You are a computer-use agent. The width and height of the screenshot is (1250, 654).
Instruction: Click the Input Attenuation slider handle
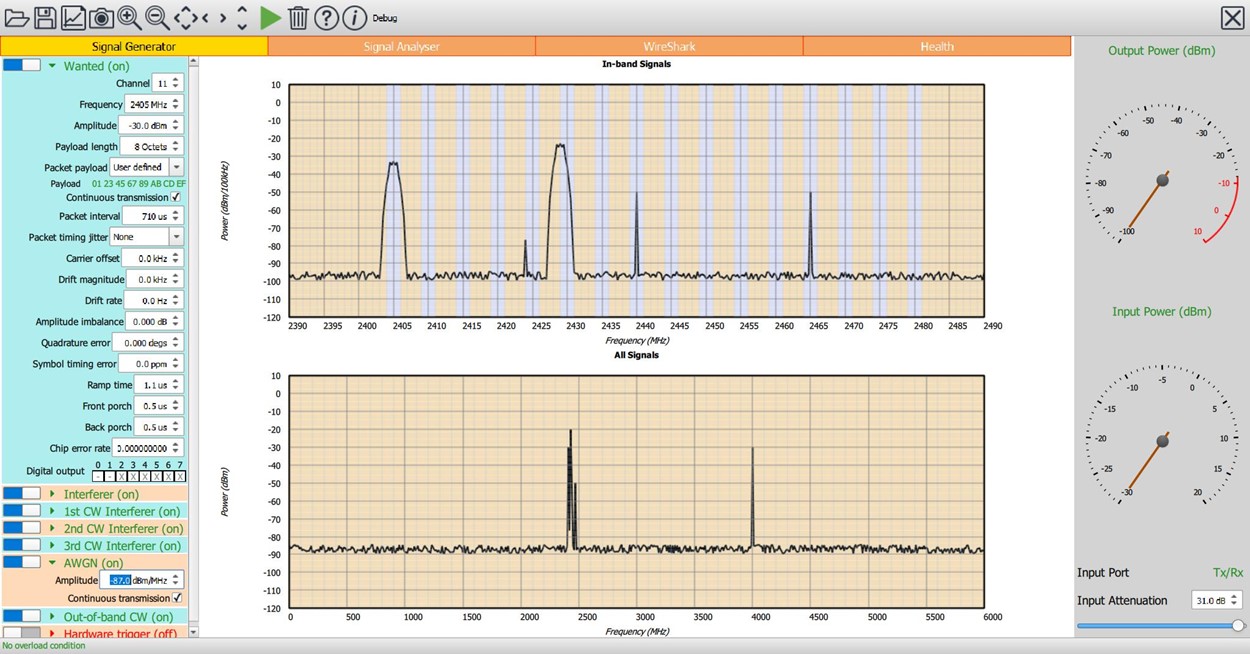point(1238,625)
